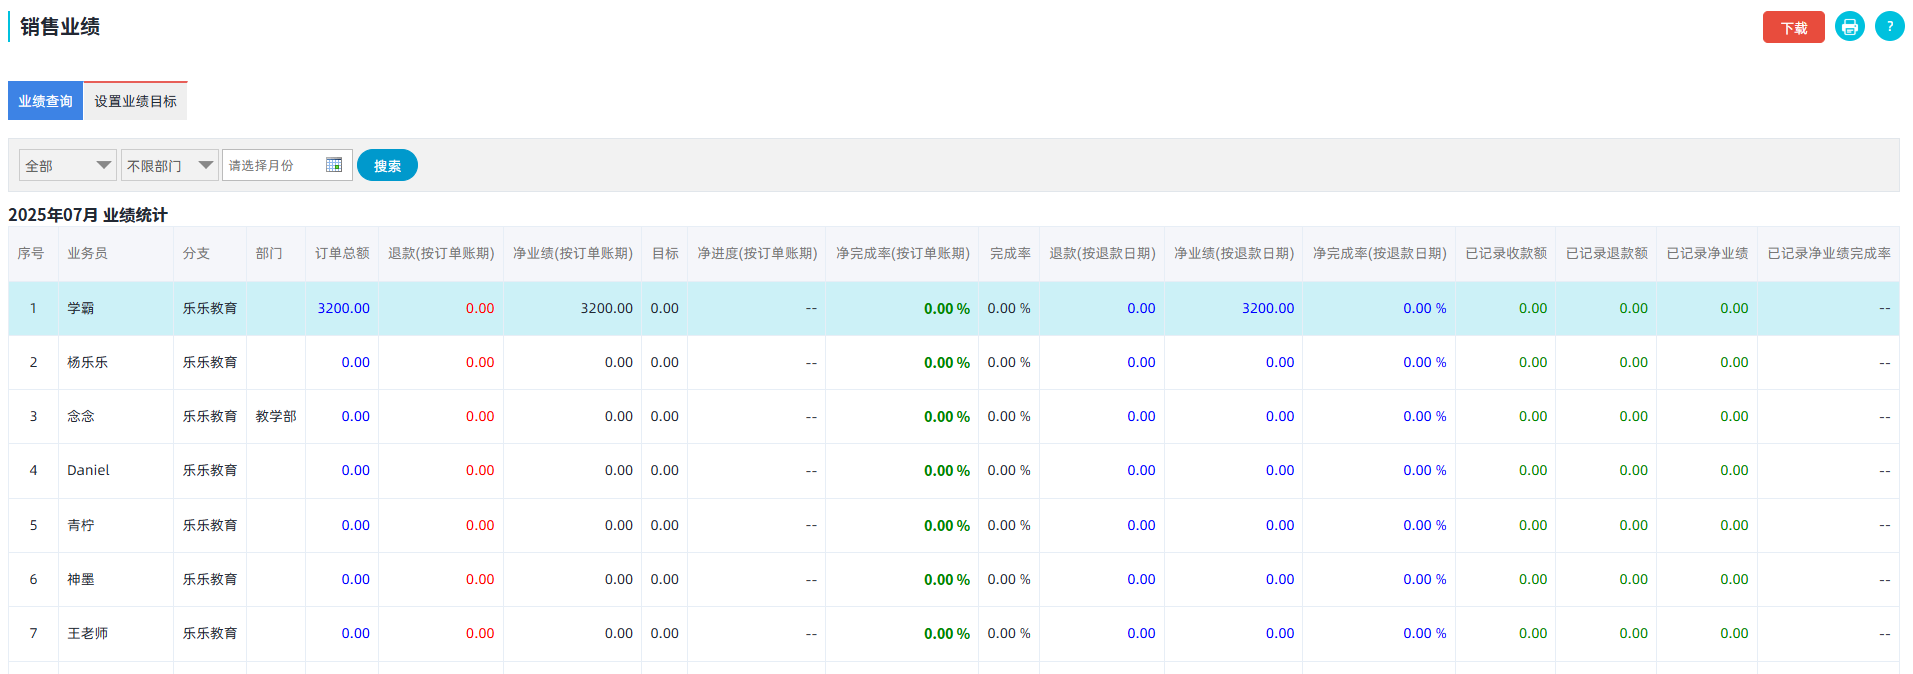Click the 净完成率(按订单账期) column header

(903, 254)
